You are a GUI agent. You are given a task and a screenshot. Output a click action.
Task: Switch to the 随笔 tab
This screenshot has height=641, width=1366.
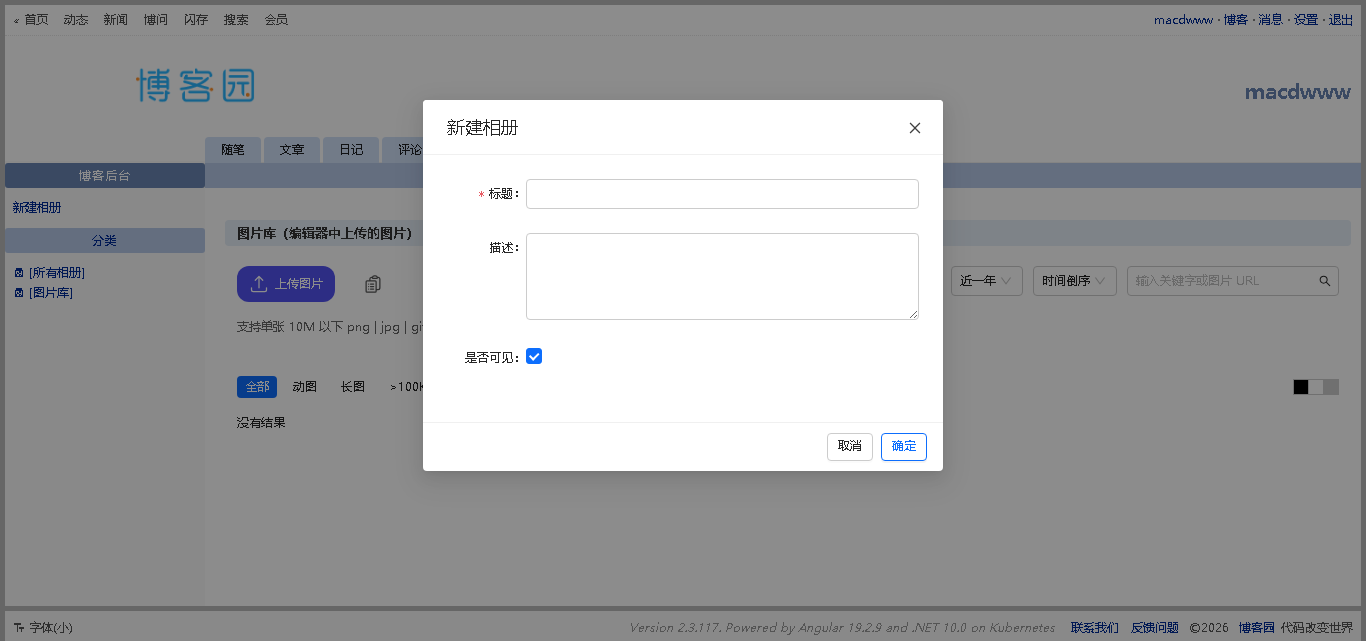coord(233,150)
